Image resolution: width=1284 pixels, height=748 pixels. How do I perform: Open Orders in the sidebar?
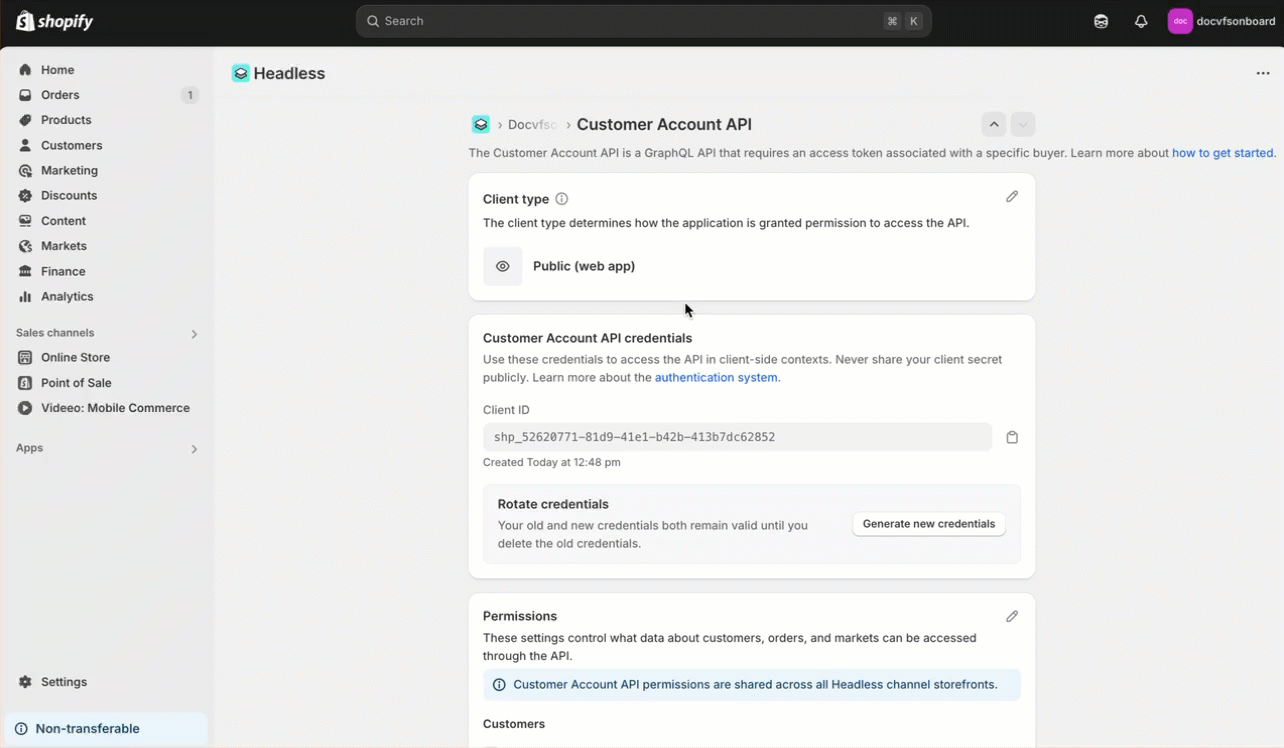pos(60,95)
